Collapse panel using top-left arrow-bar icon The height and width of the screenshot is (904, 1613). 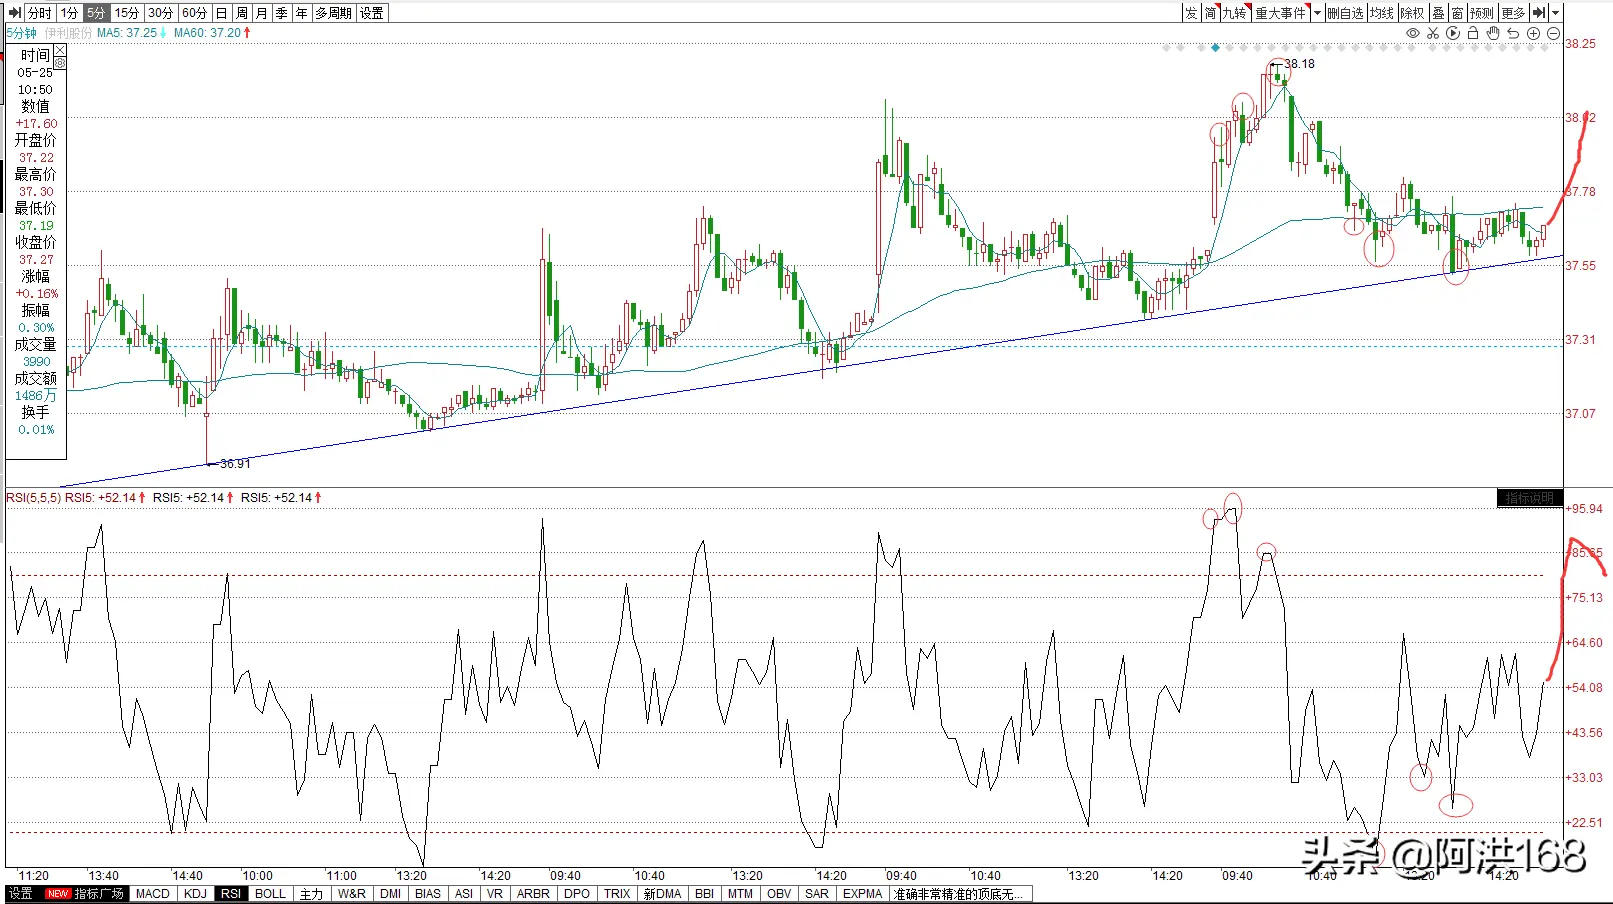[x=14, y=13]
